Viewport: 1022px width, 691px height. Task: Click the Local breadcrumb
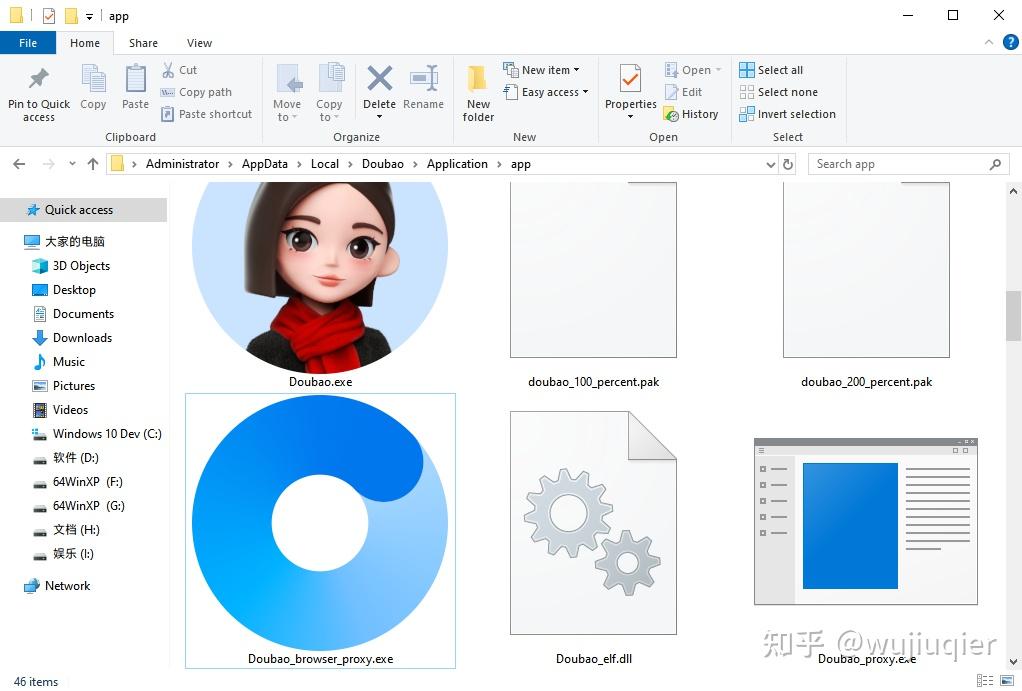point(325,164)
